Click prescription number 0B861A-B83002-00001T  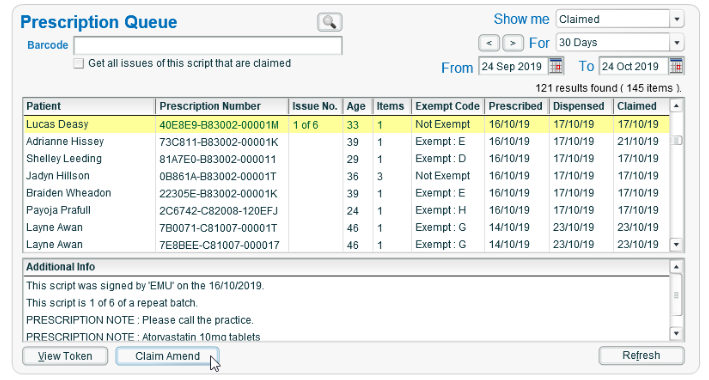coord(218,176)
